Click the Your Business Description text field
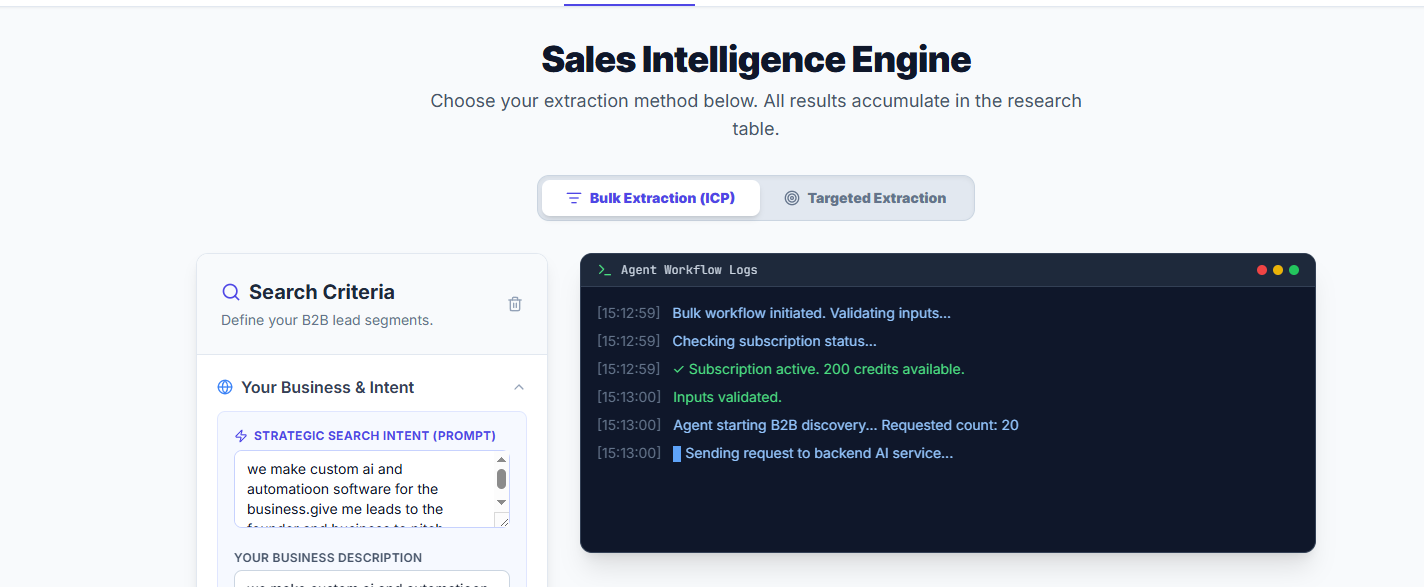 point(371,579)
